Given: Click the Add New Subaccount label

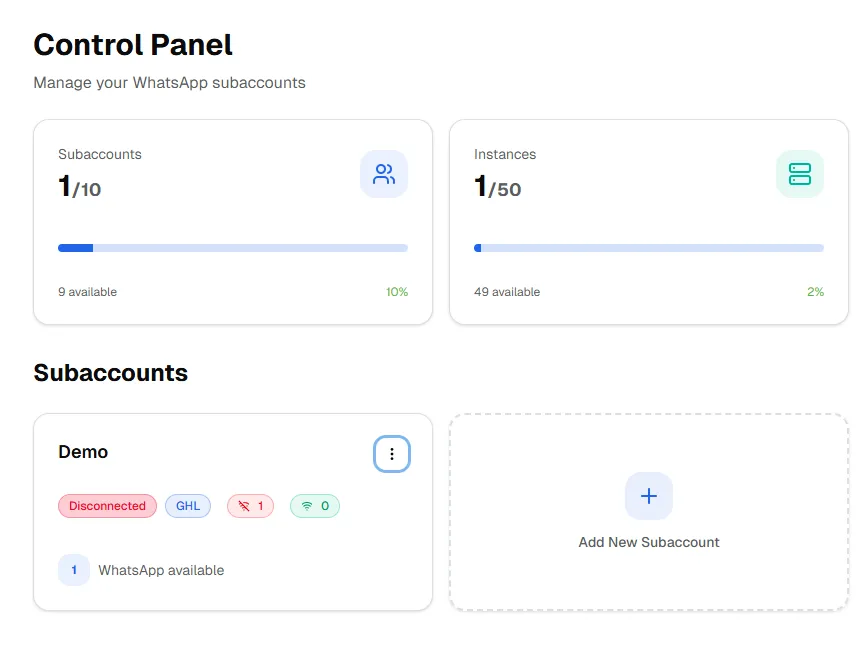Looking at the screenshot, I should tap(649, 542).
